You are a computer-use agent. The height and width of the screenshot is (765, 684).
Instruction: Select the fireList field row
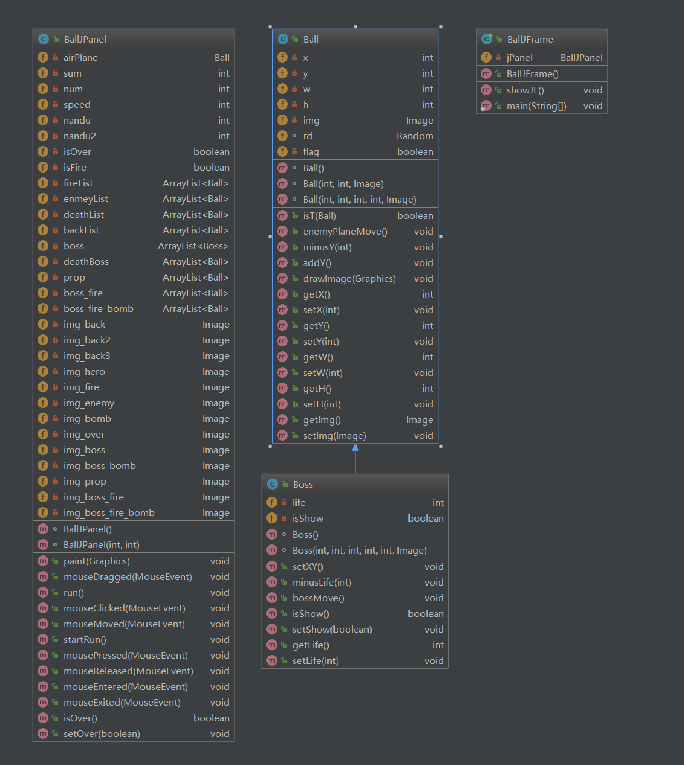coord(133,183)
